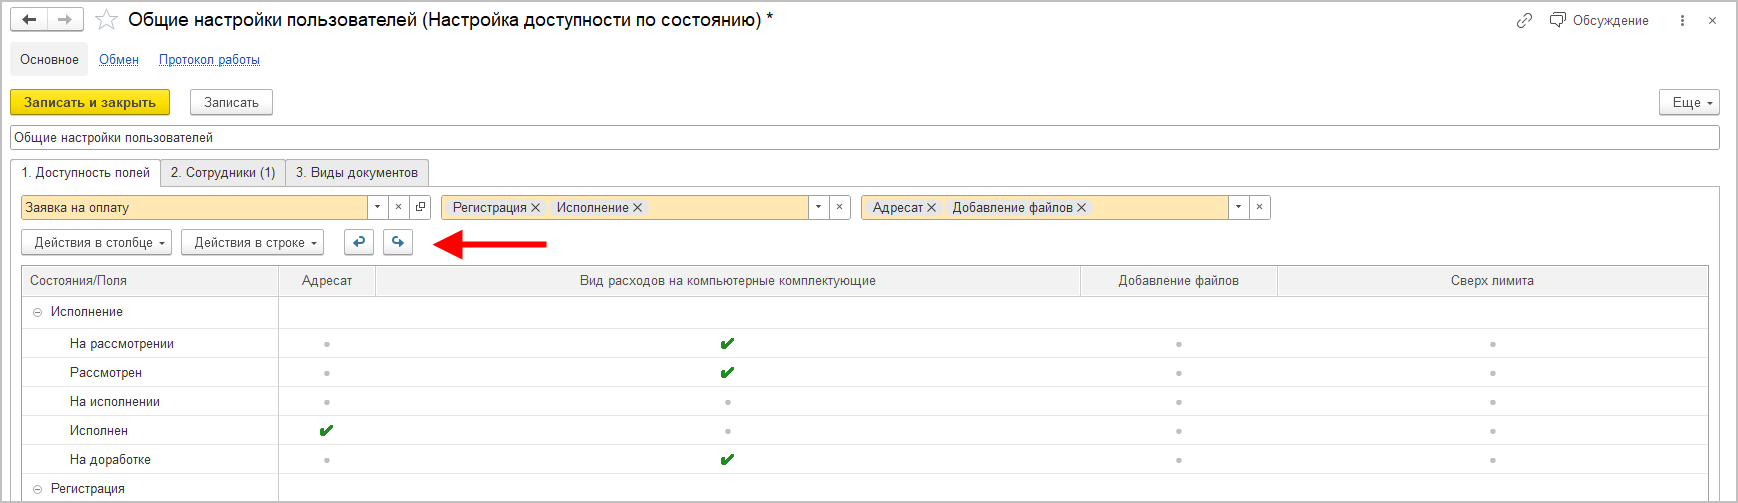Toggle checkmark for На рассмотрении expense type
Viewport: 1738px width, 503px height.
coord(727,344)
